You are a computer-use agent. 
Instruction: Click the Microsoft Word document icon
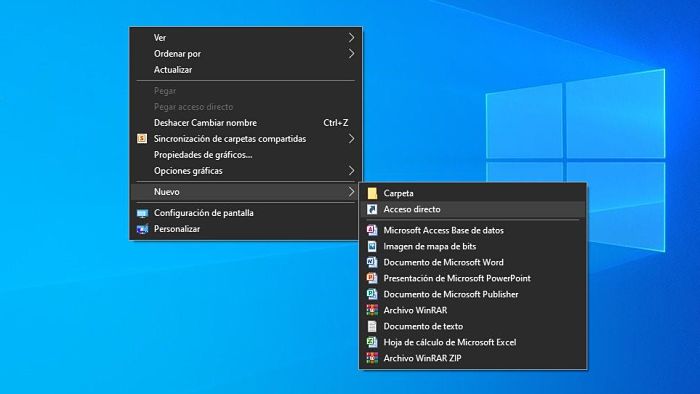coord(372,262)
